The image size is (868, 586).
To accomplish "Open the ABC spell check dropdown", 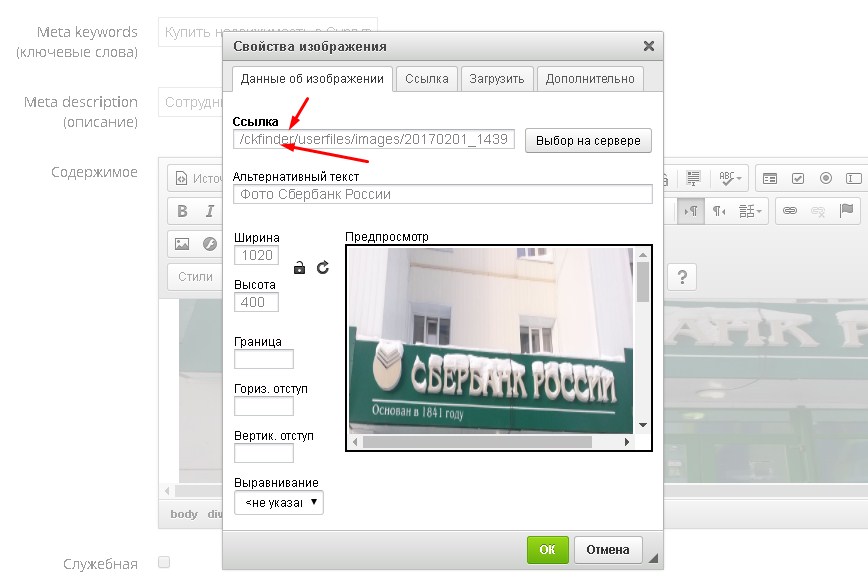I will (730, 178).
